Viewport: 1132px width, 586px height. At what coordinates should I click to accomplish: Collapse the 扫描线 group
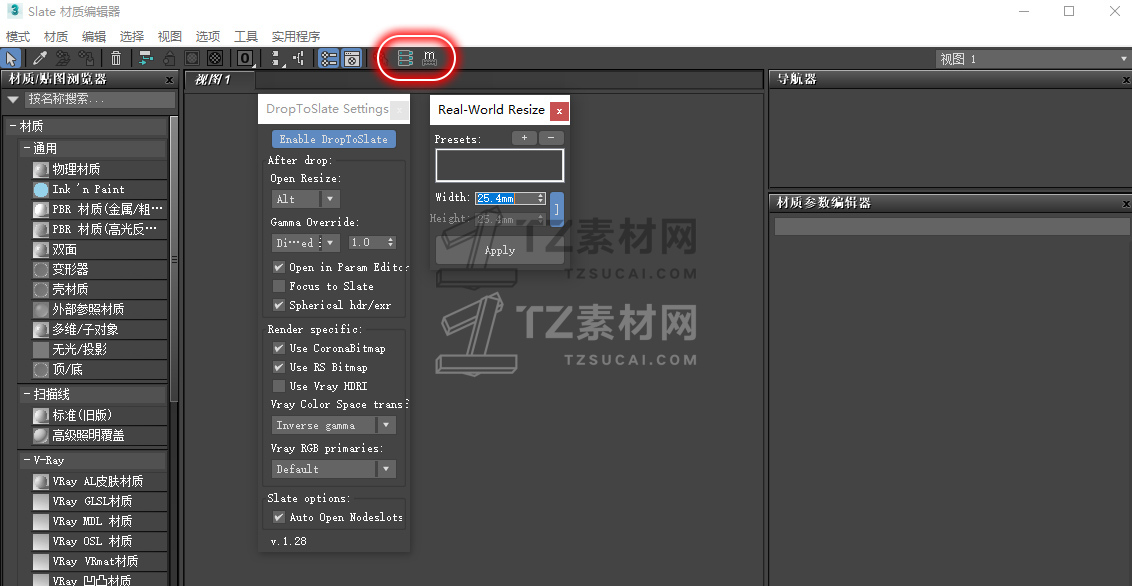pos(27,395)
